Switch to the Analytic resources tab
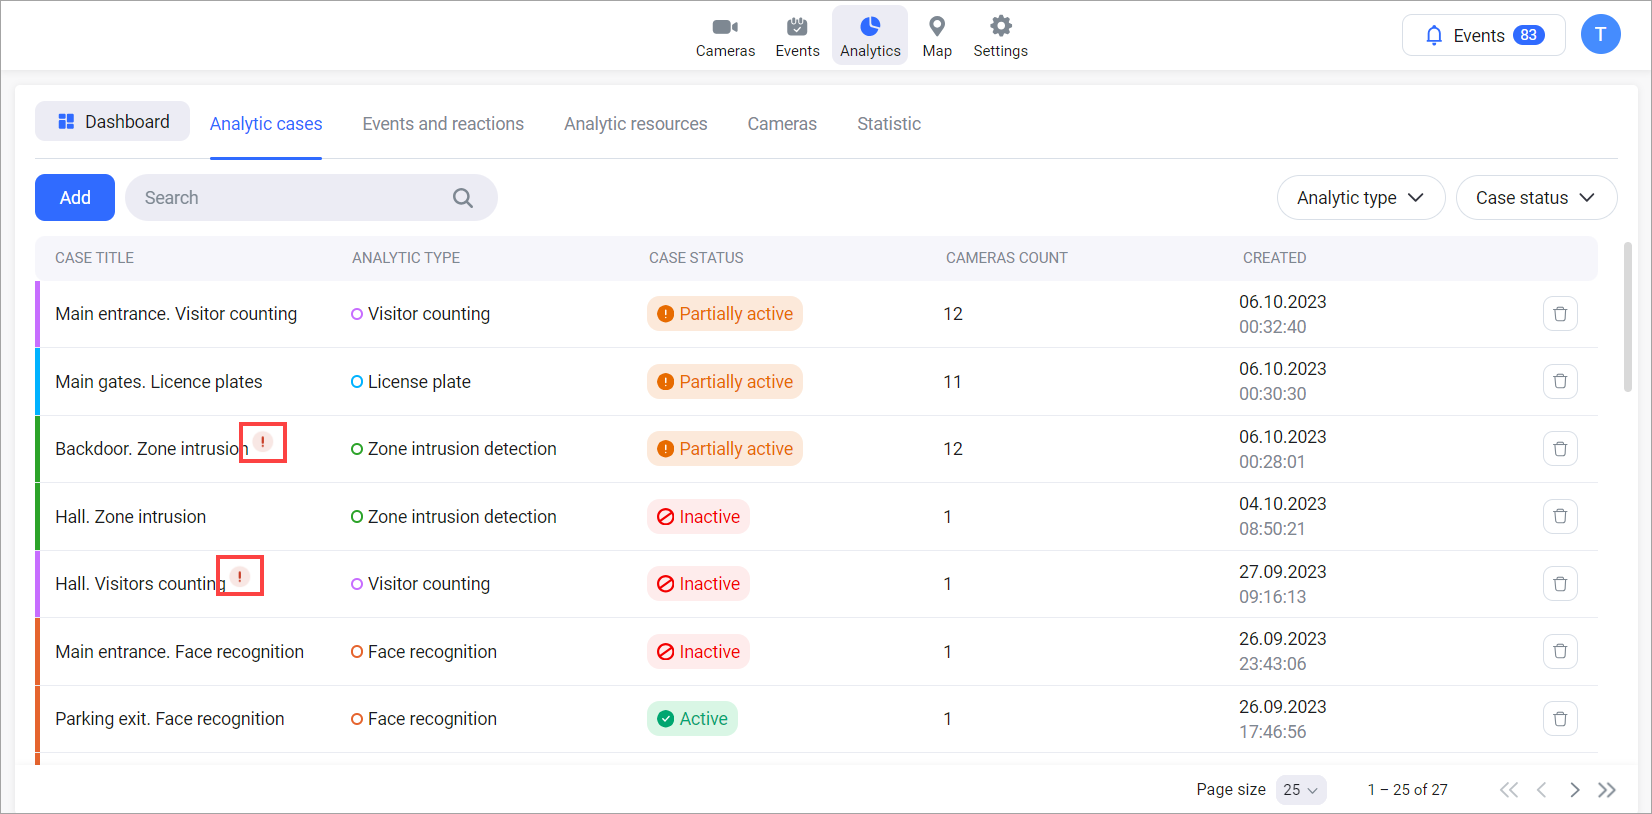The image size is (1652, 814). pos(635,124)
